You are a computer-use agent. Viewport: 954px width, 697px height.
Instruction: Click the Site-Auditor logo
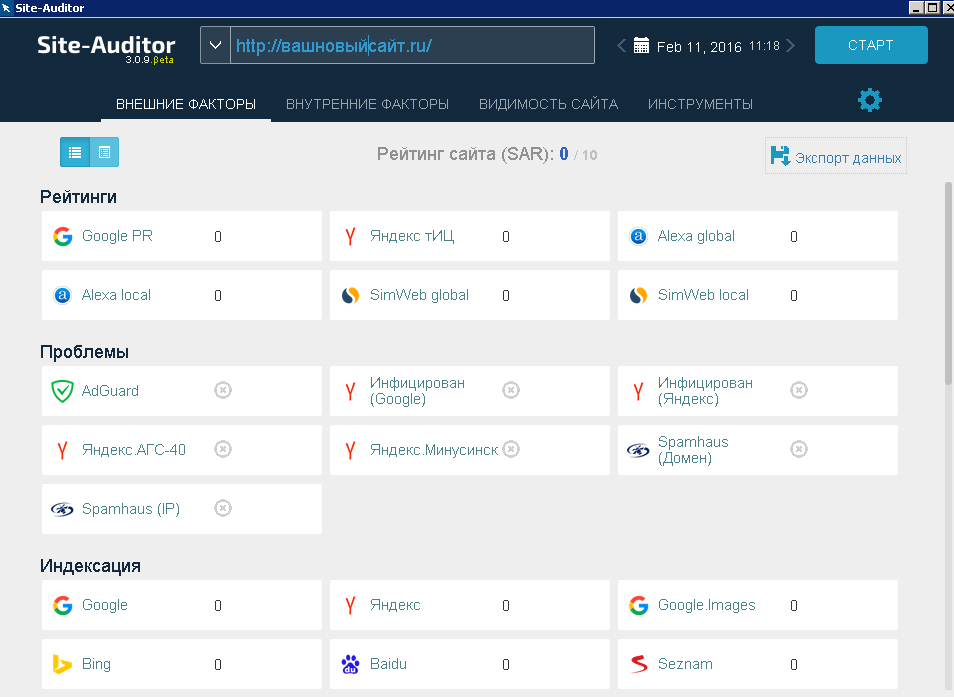[x=106, y=47]
